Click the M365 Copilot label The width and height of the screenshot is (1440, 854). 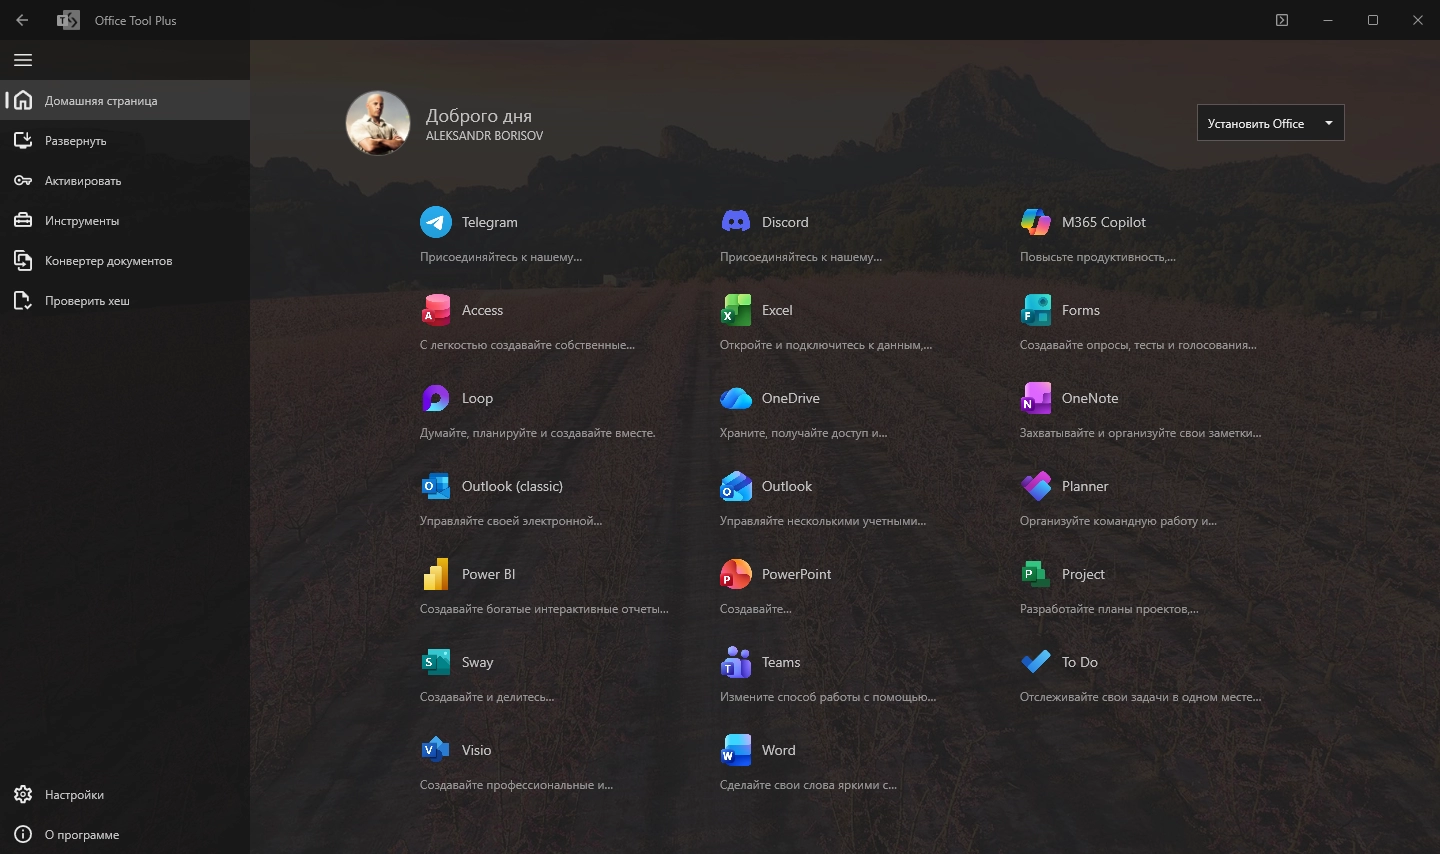coord(1104,222)
